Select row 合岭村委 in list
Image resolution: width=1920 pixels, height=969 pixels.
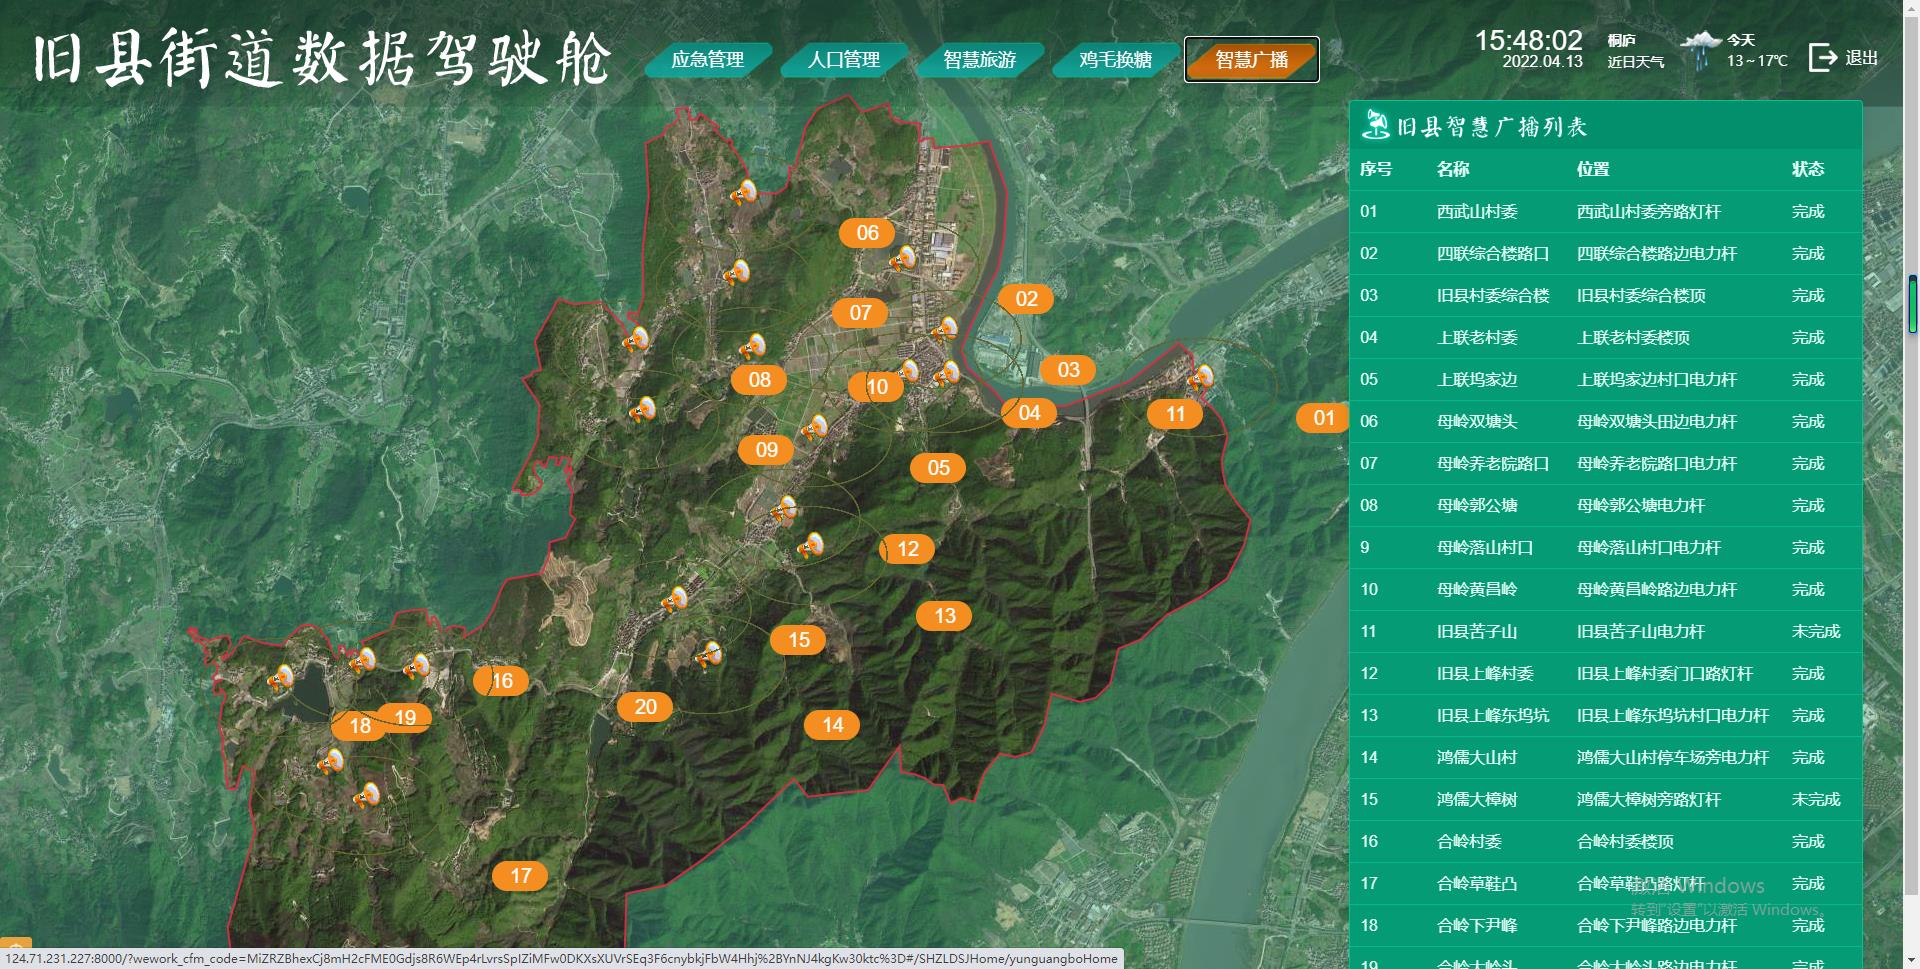(1605, 842)
